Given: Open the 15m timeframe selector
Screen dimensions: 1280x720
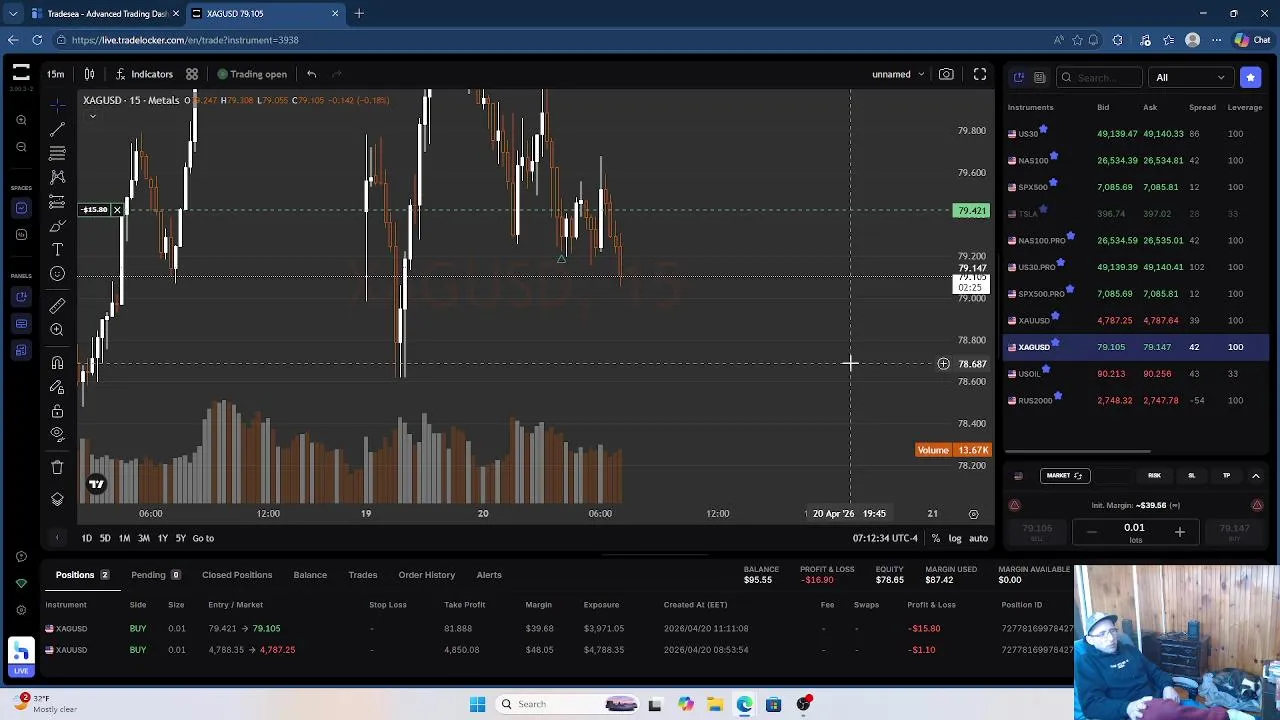Looking at the screenshot, I should tap(56, 74).
